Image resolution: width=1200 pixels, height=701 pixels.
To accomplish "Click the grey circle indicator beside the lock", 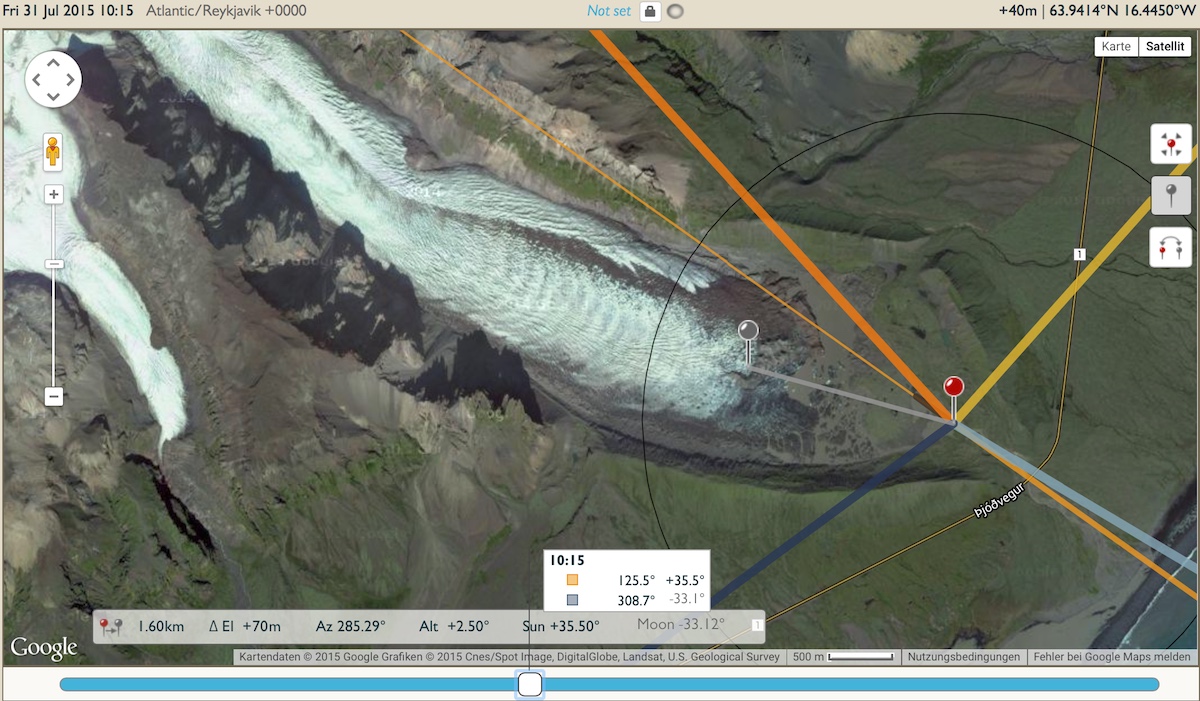I will pyautogui.click(x=676, y=12).
